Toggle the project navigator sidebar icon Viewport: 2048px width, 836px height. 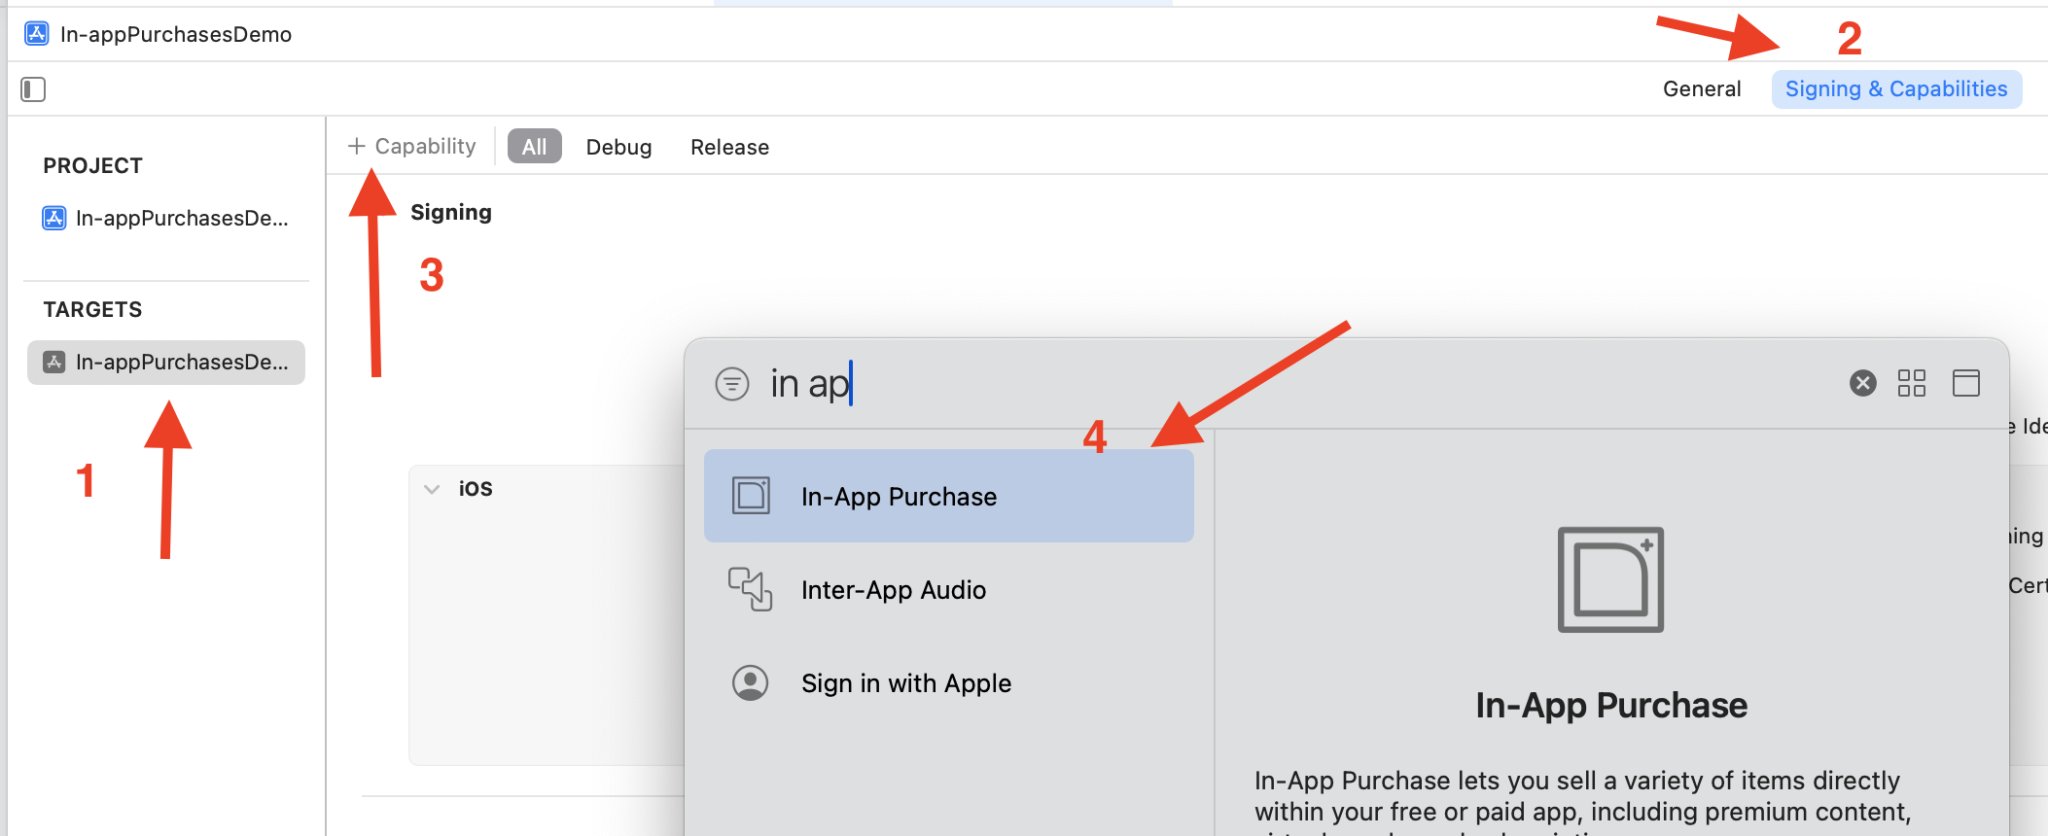click(33, 90)
